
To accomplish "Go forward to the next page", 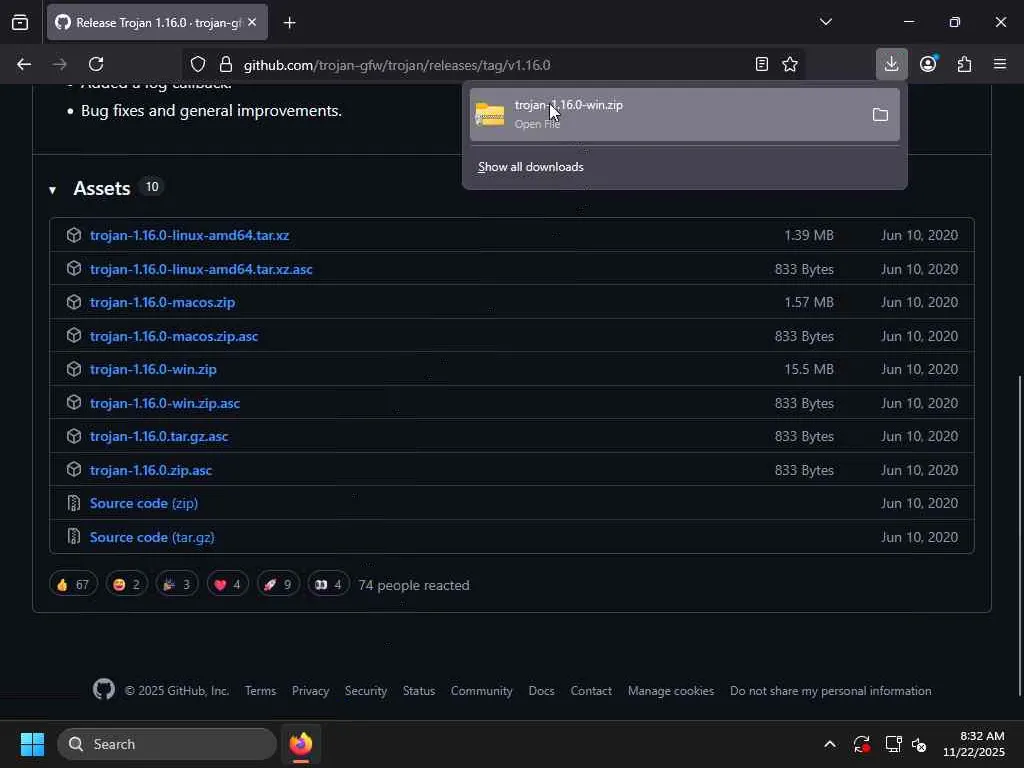I will tap(59, 64).
